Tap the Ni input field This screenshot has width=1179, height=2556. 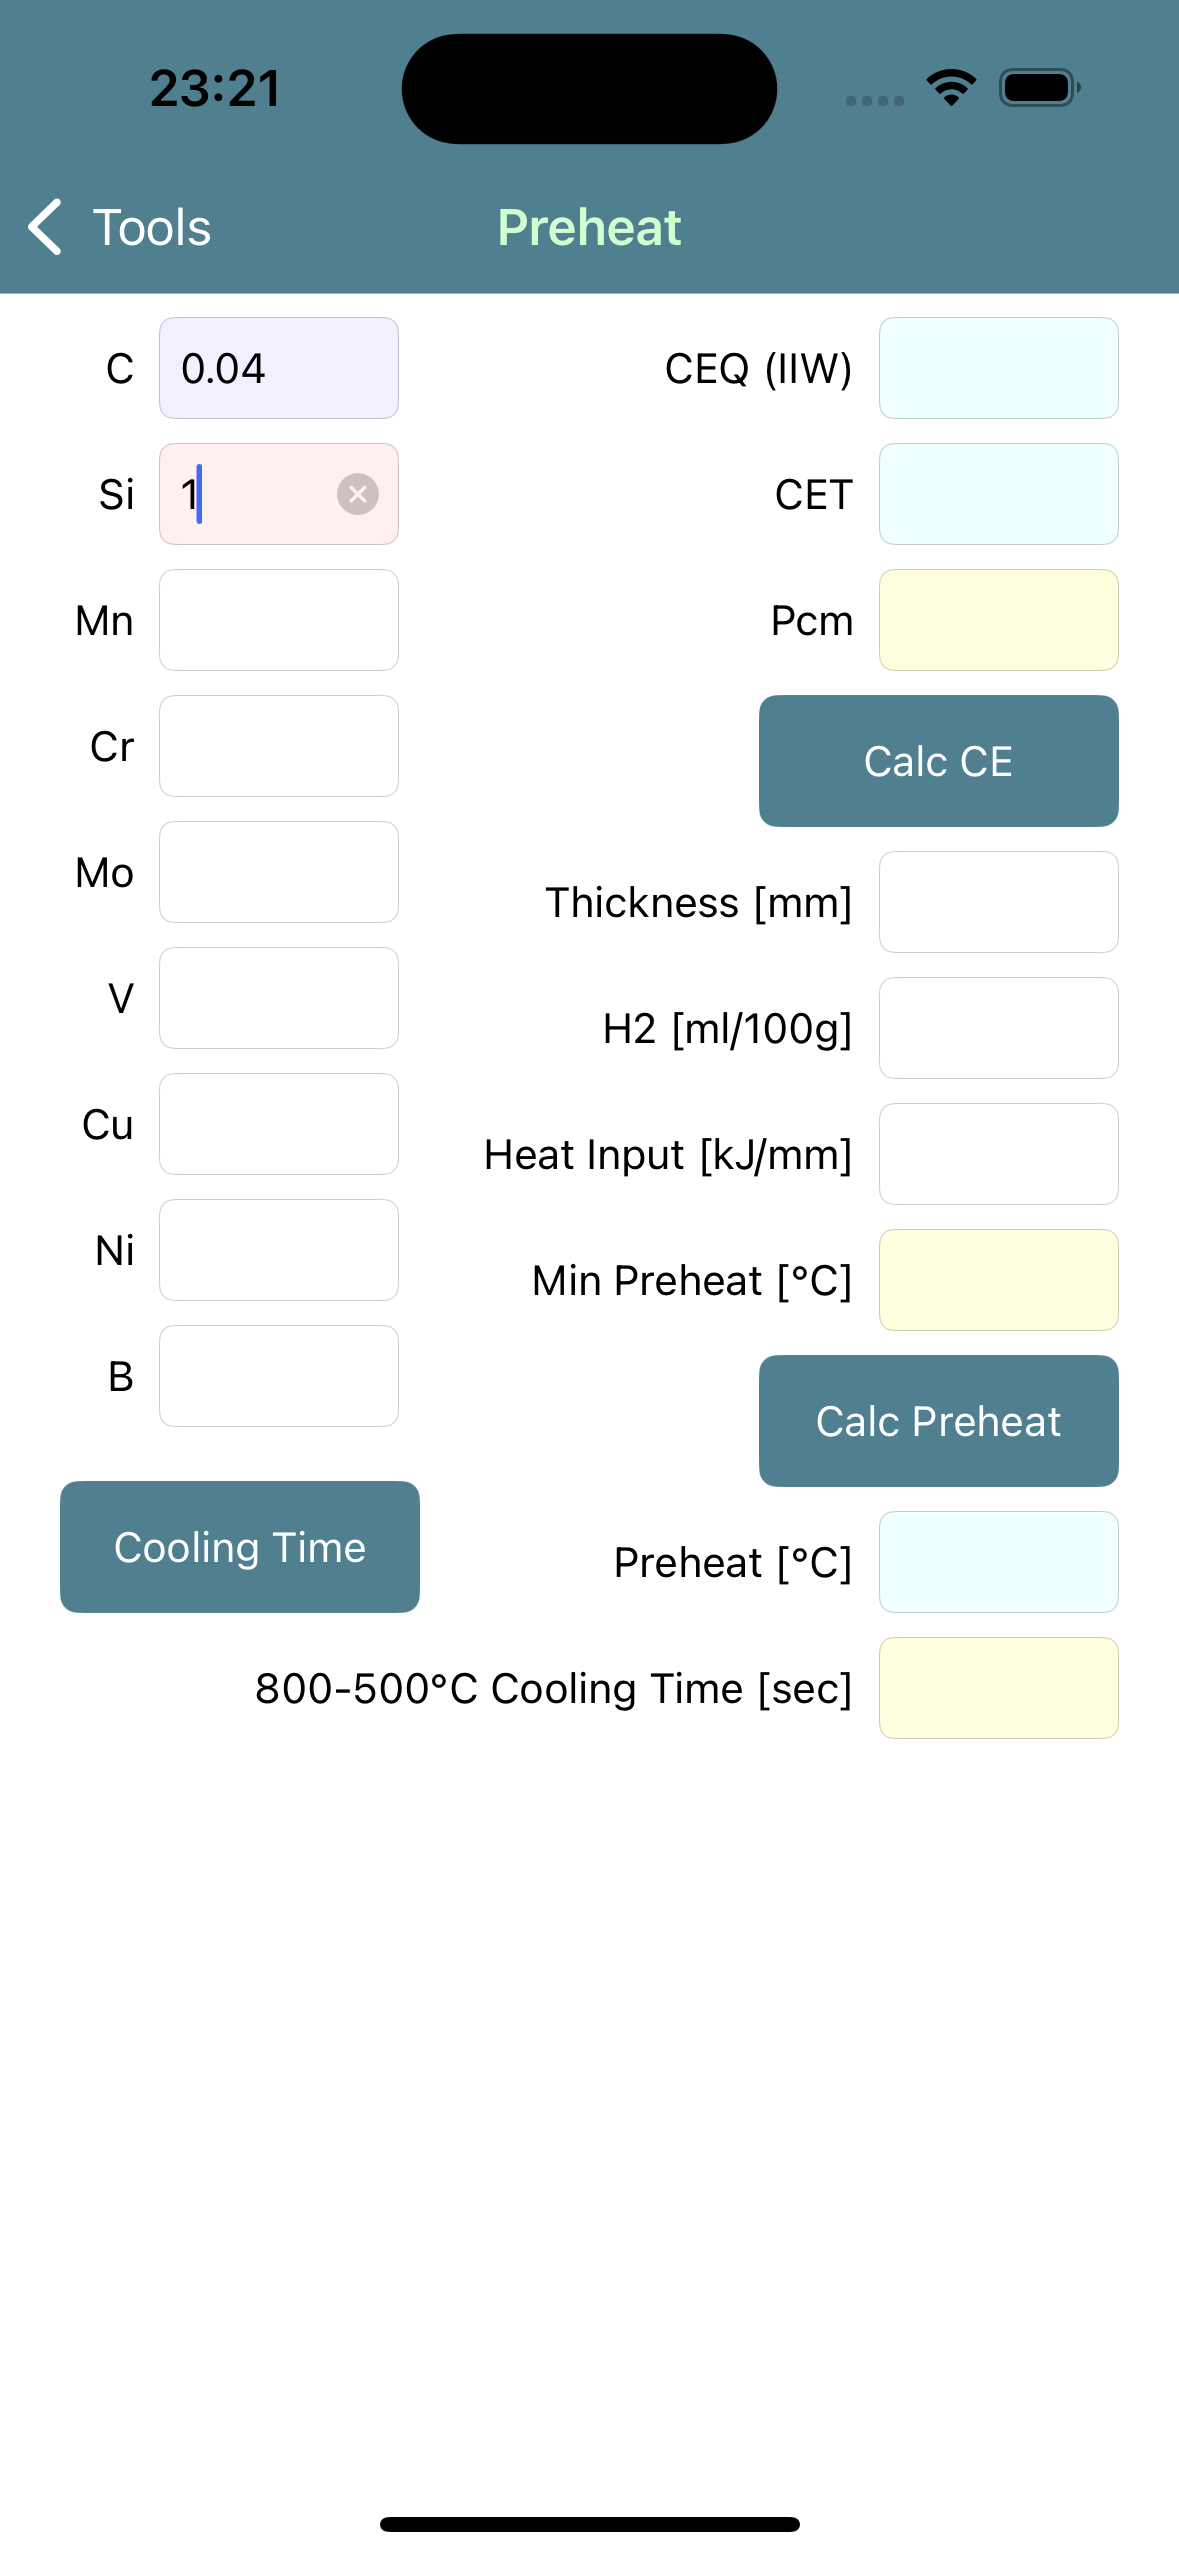(279, 1250)
